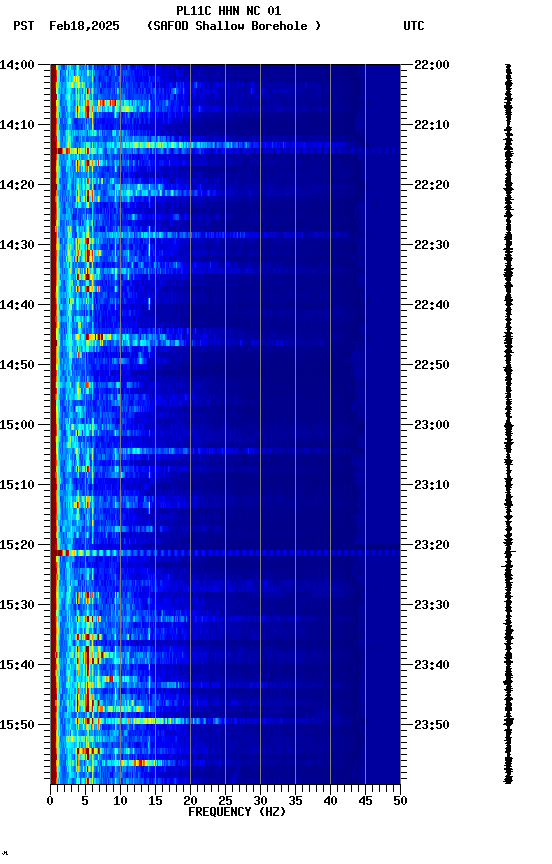Screen dimensions: 552x864
Task: Click the '35' frequency axis label
Action: point(295,801)
